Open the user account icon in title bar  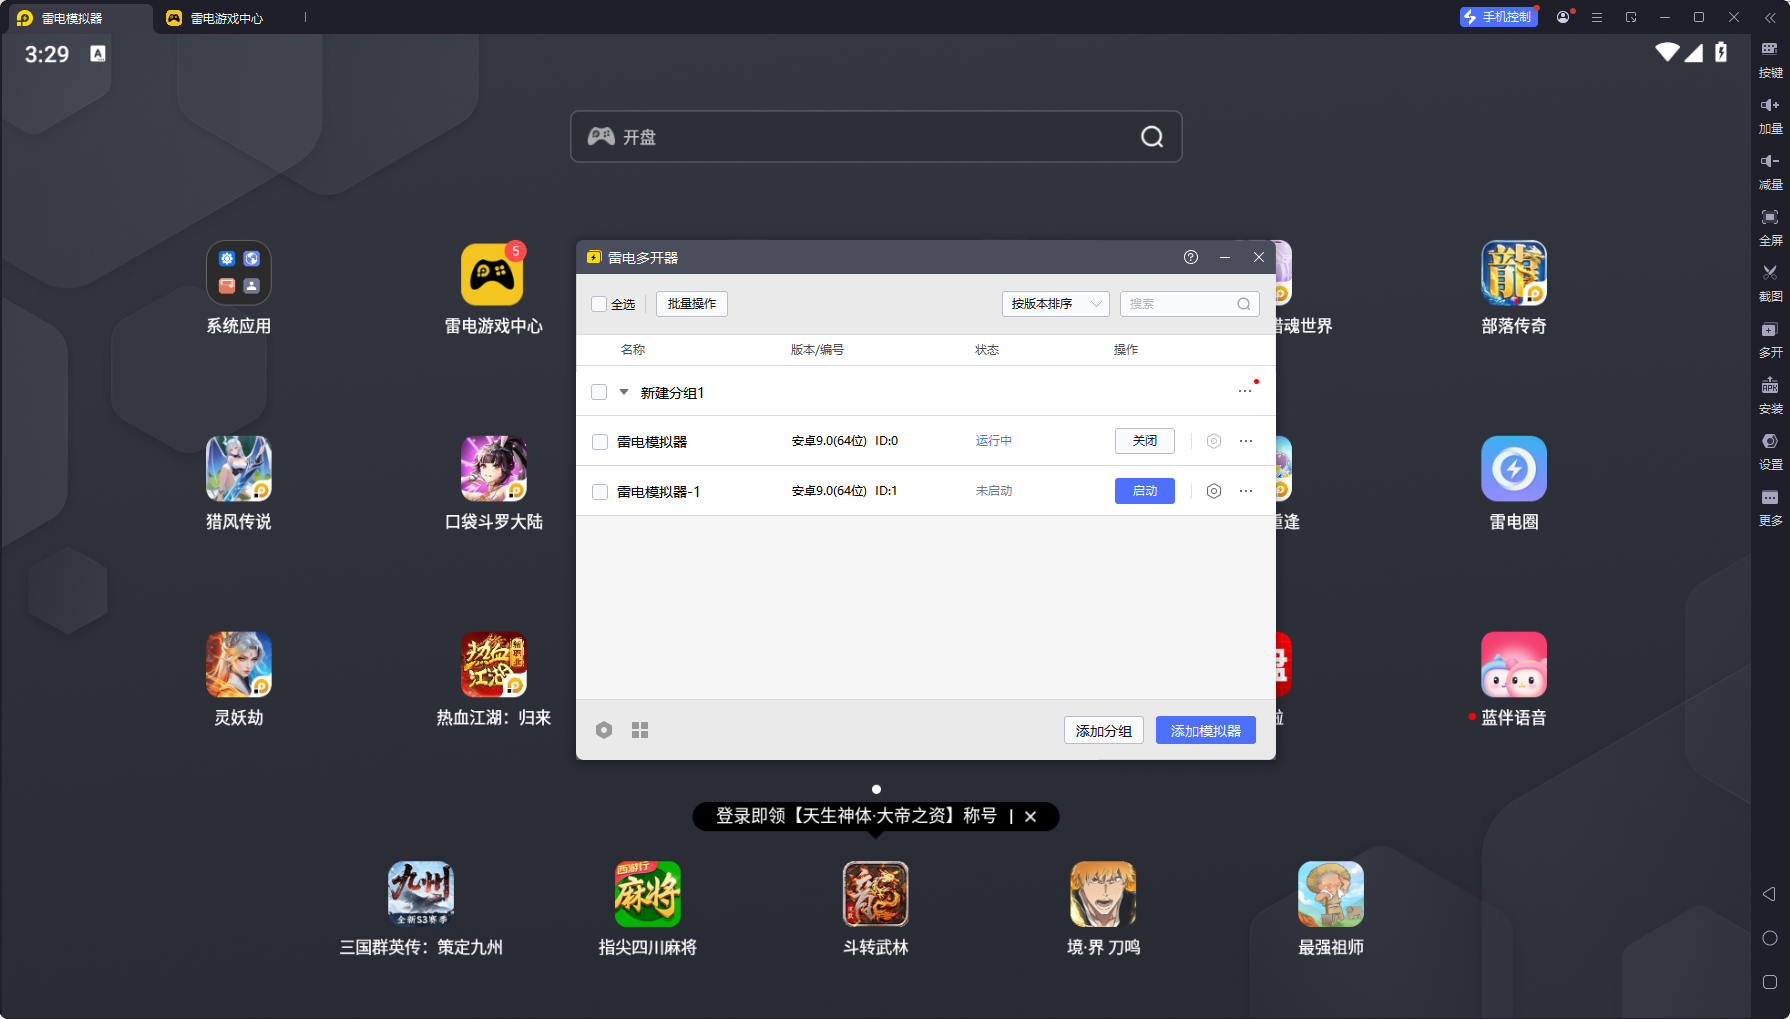click(x=1563, y=17)
